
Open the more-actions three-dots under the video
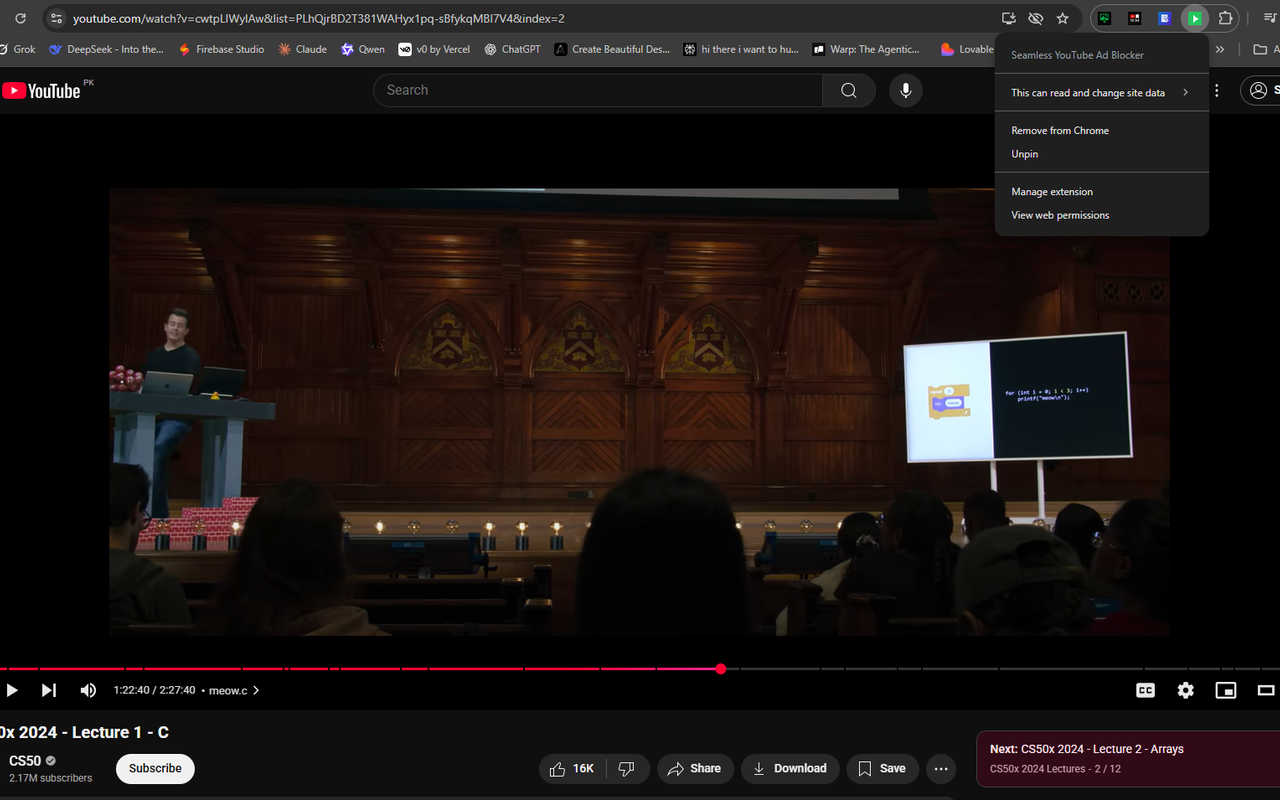pos(940,768)
